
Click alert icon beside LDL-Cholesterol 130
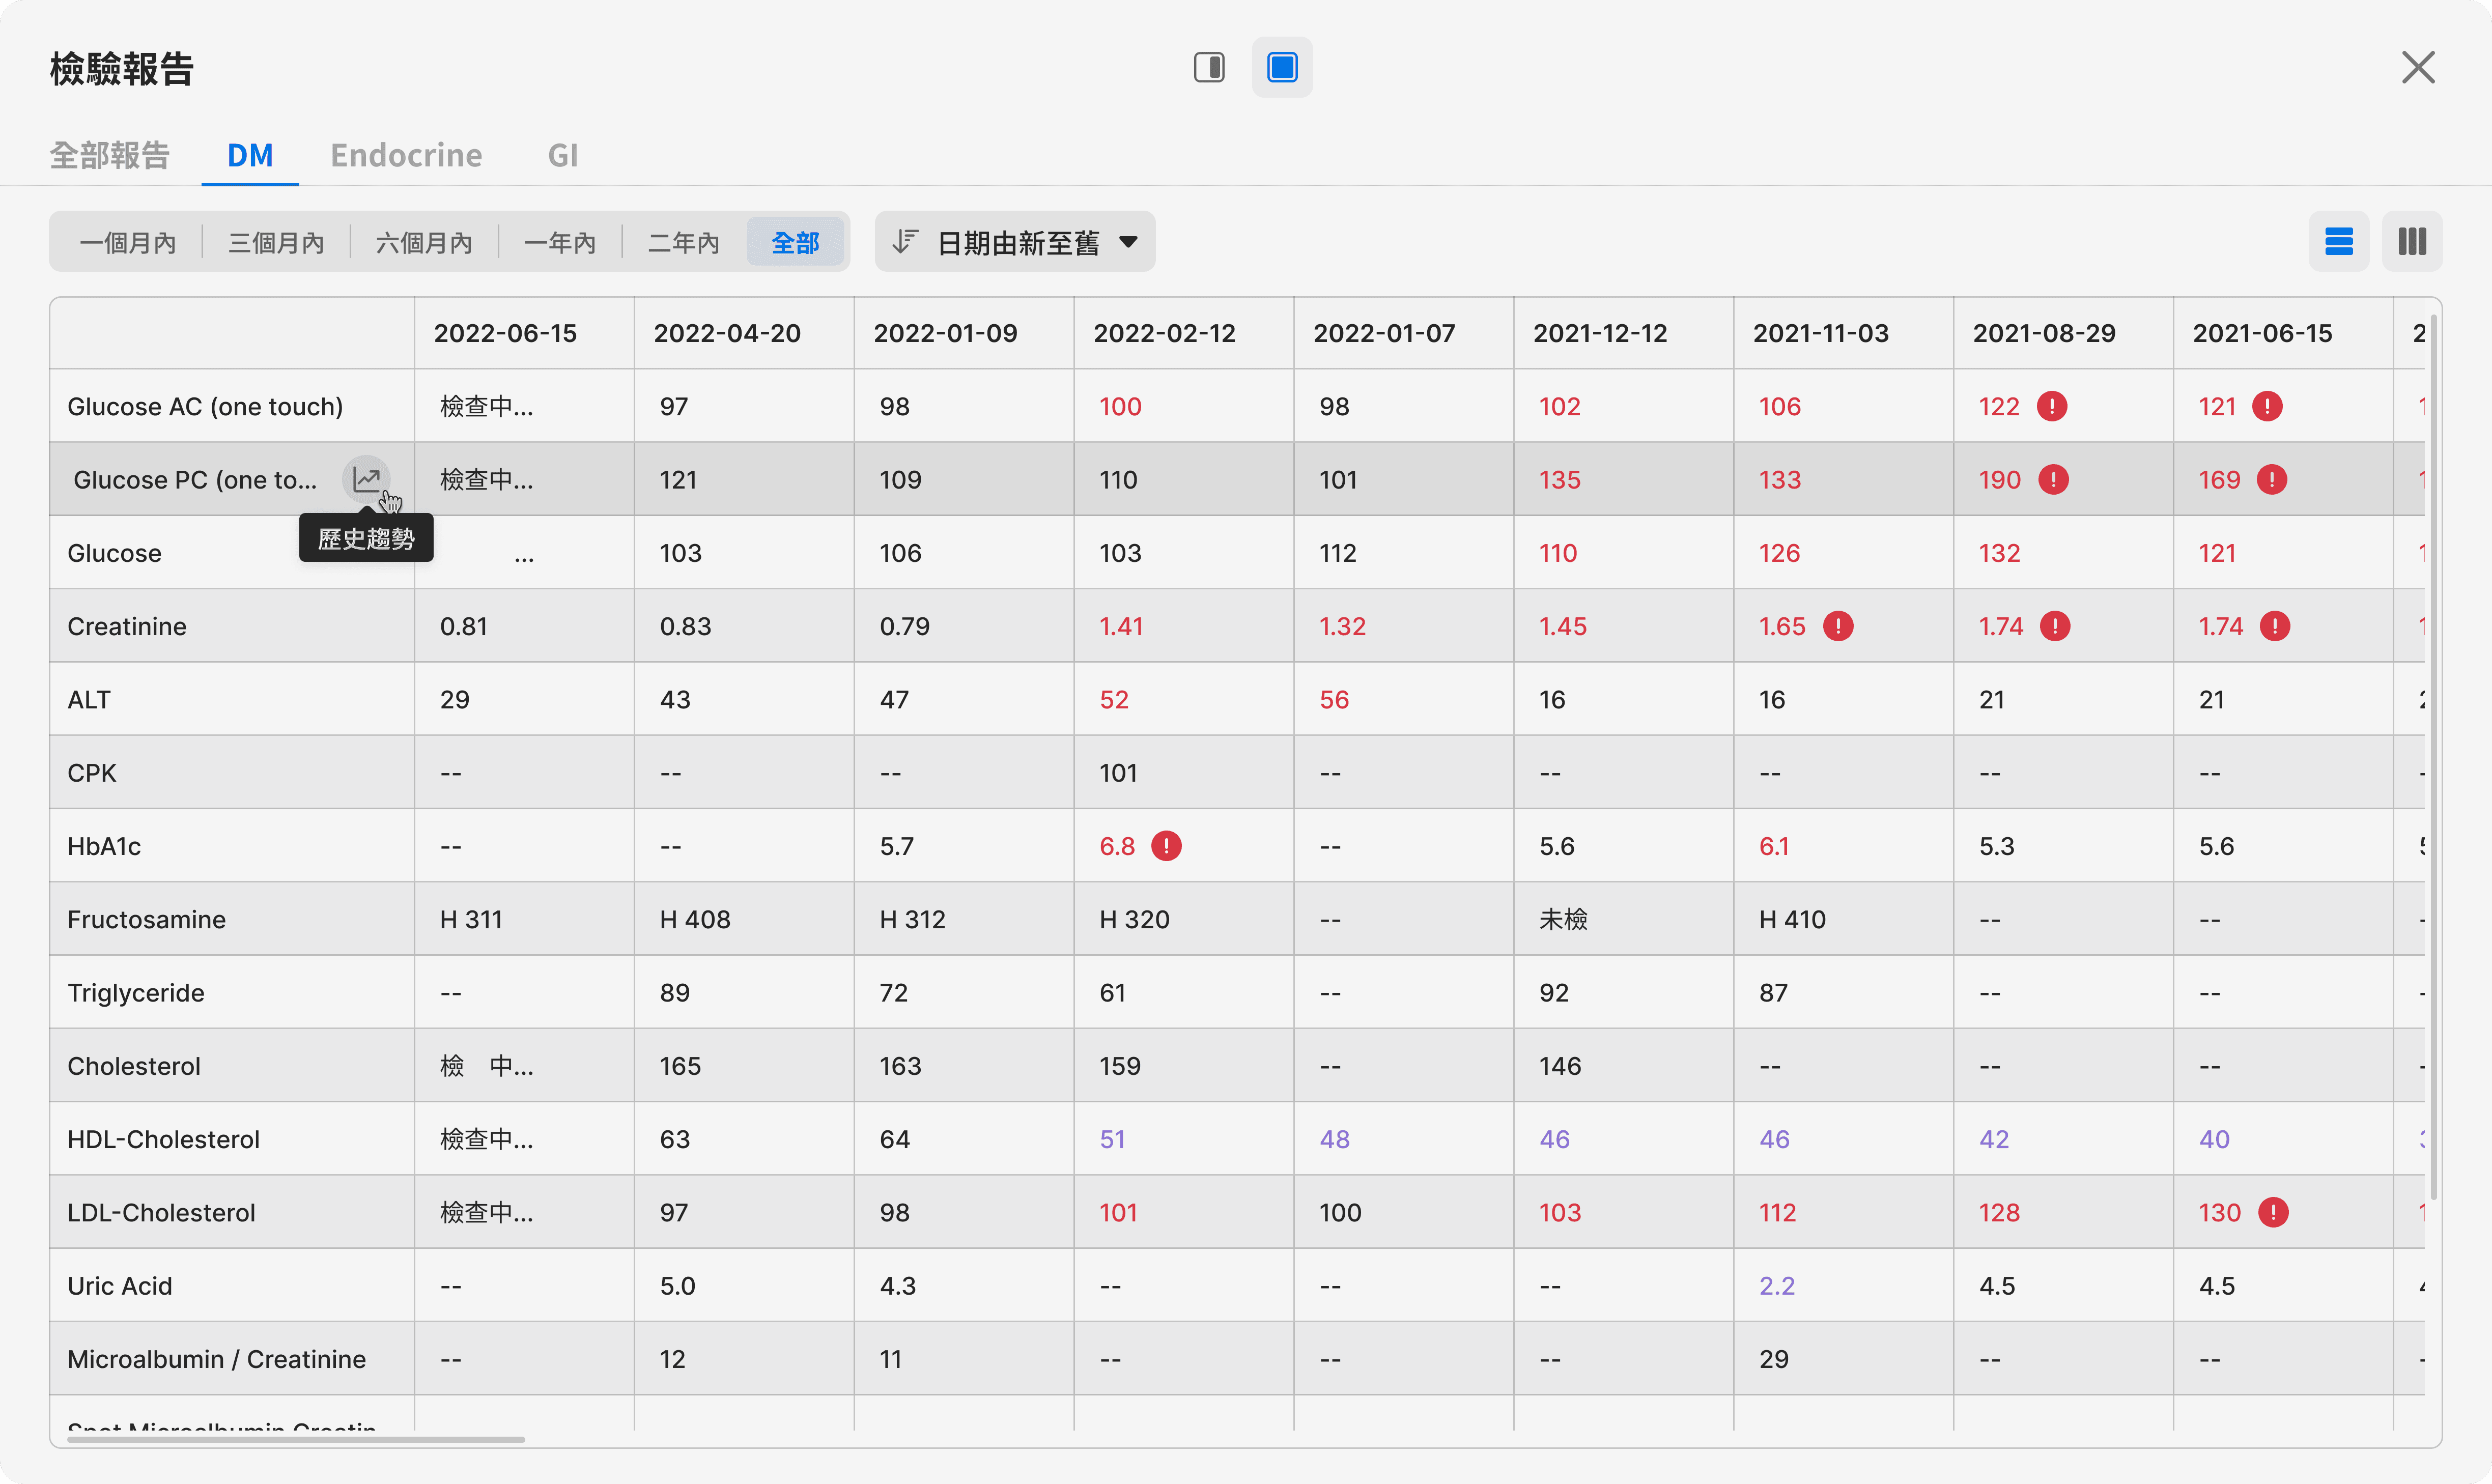click(2273, 1212)
